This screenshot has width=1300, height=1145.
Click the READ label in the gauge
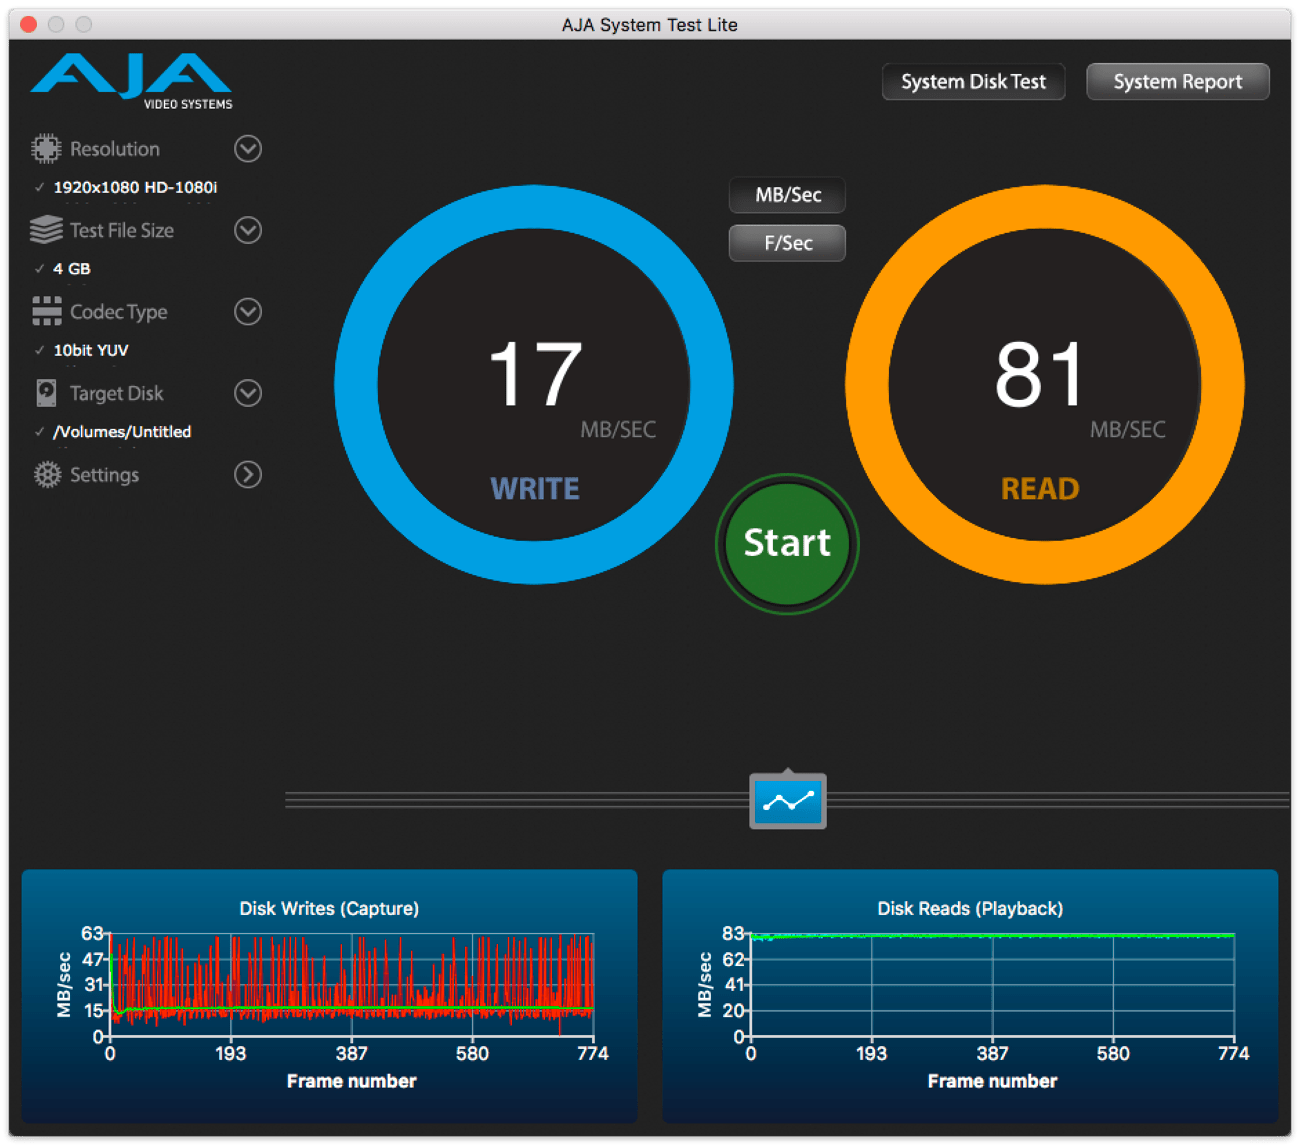click(x=1040, y=489)
